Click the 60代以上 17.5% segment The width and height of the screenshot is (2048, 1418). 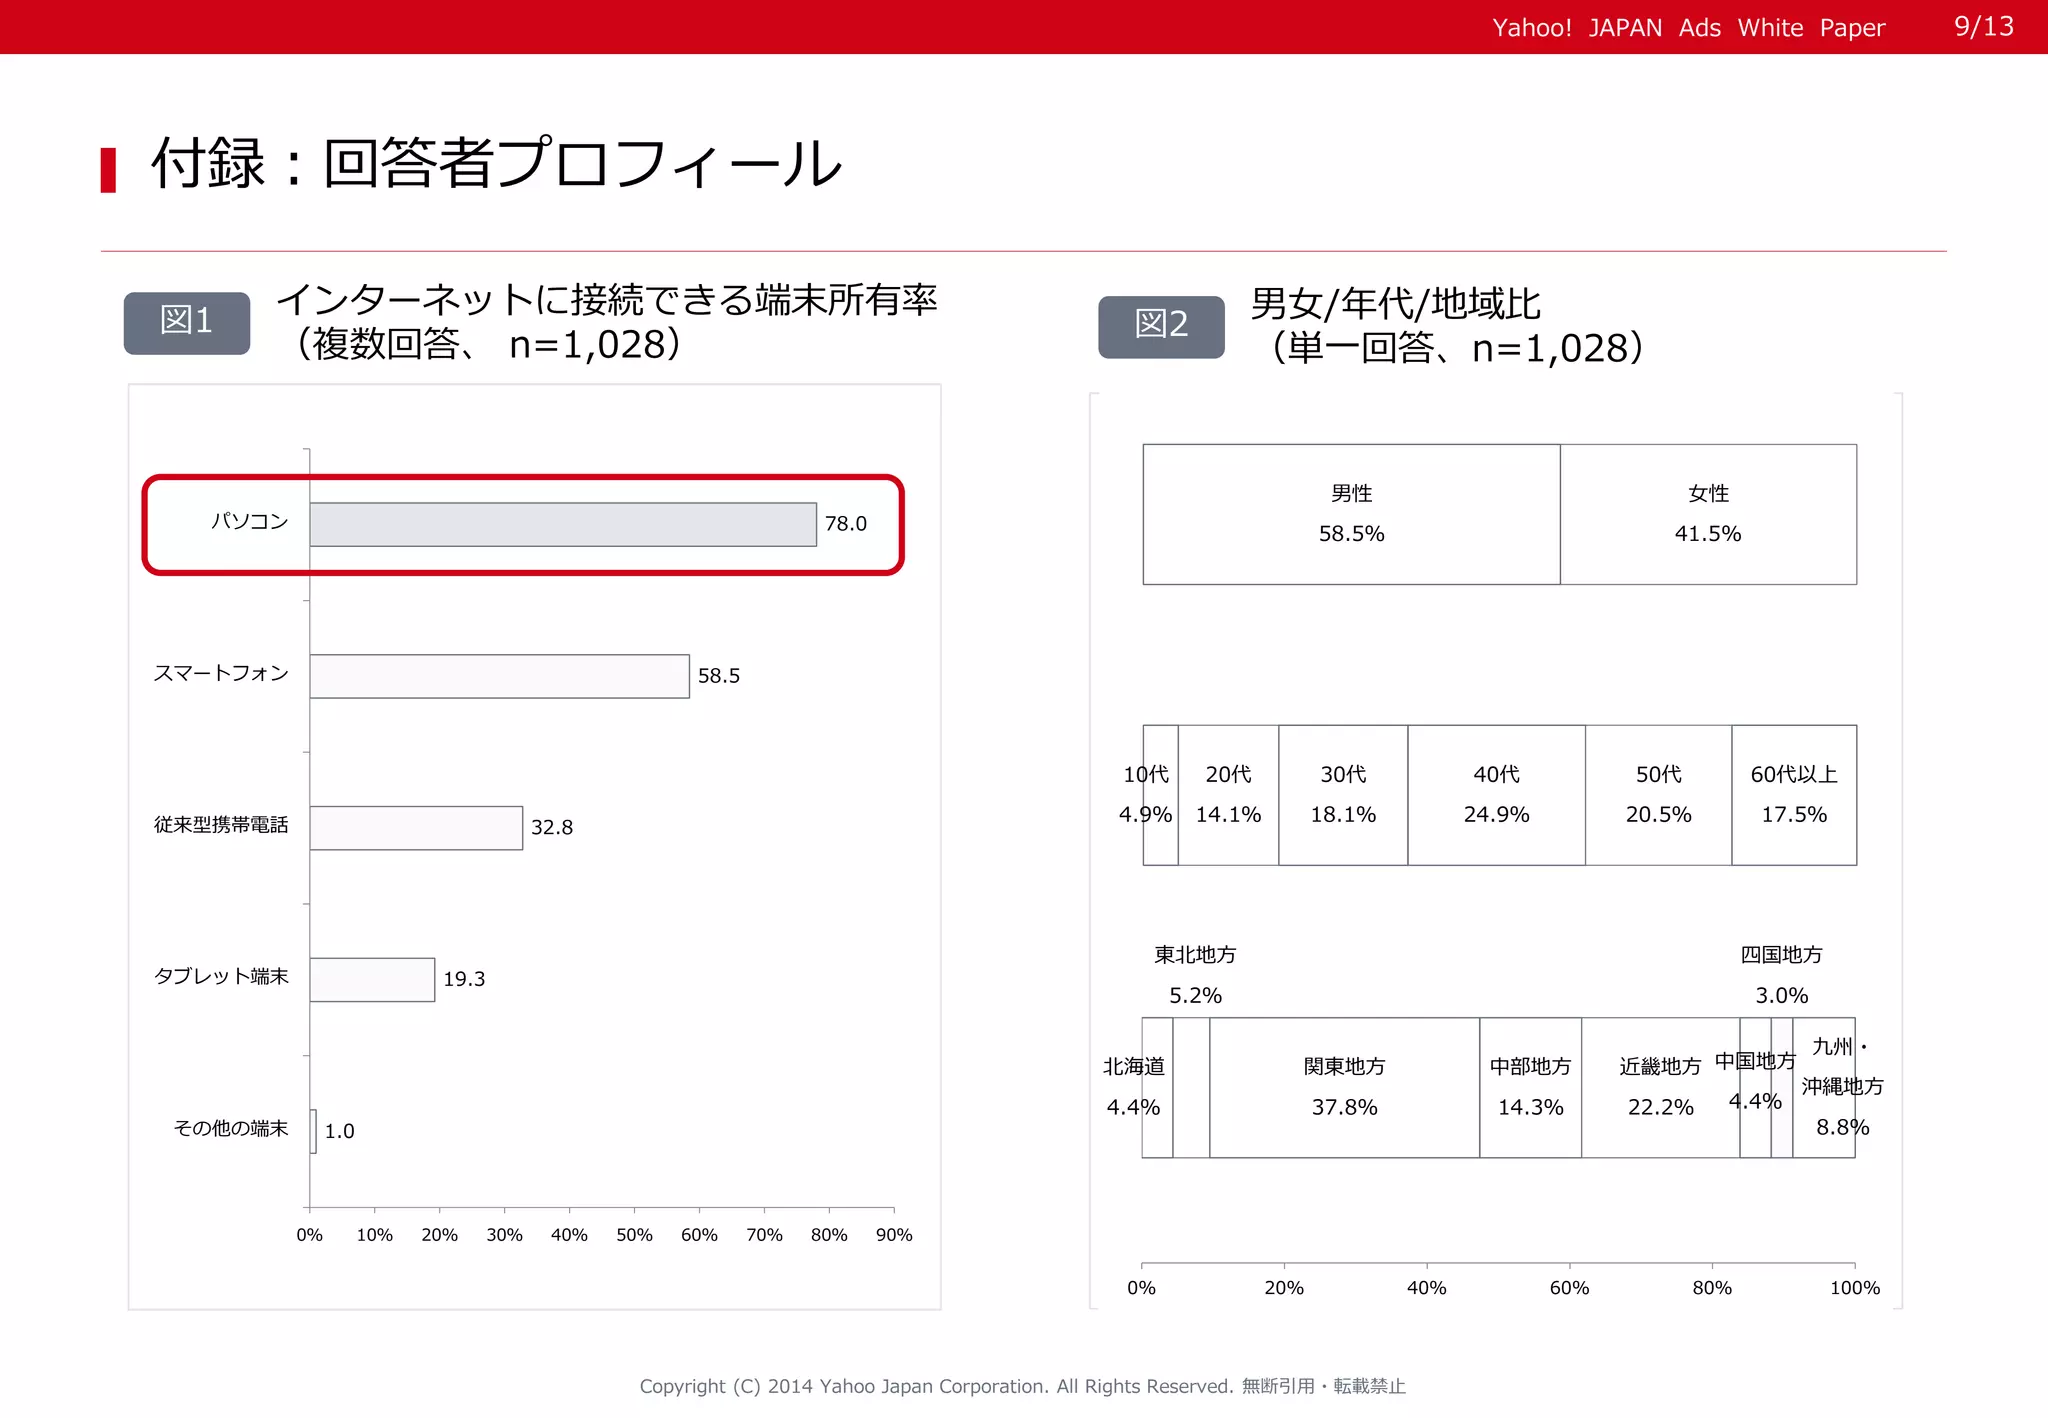(x=1794, y=795)
